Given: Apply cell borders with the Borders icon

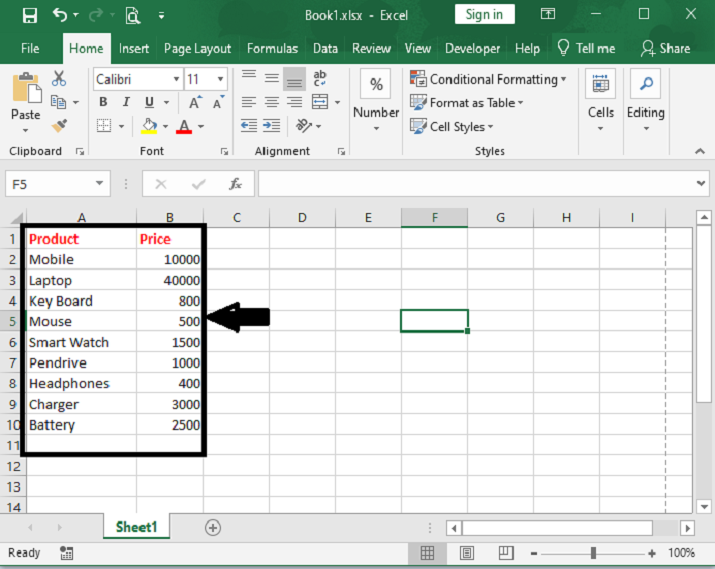Looking at the screenshot, I should coord(104,125).
